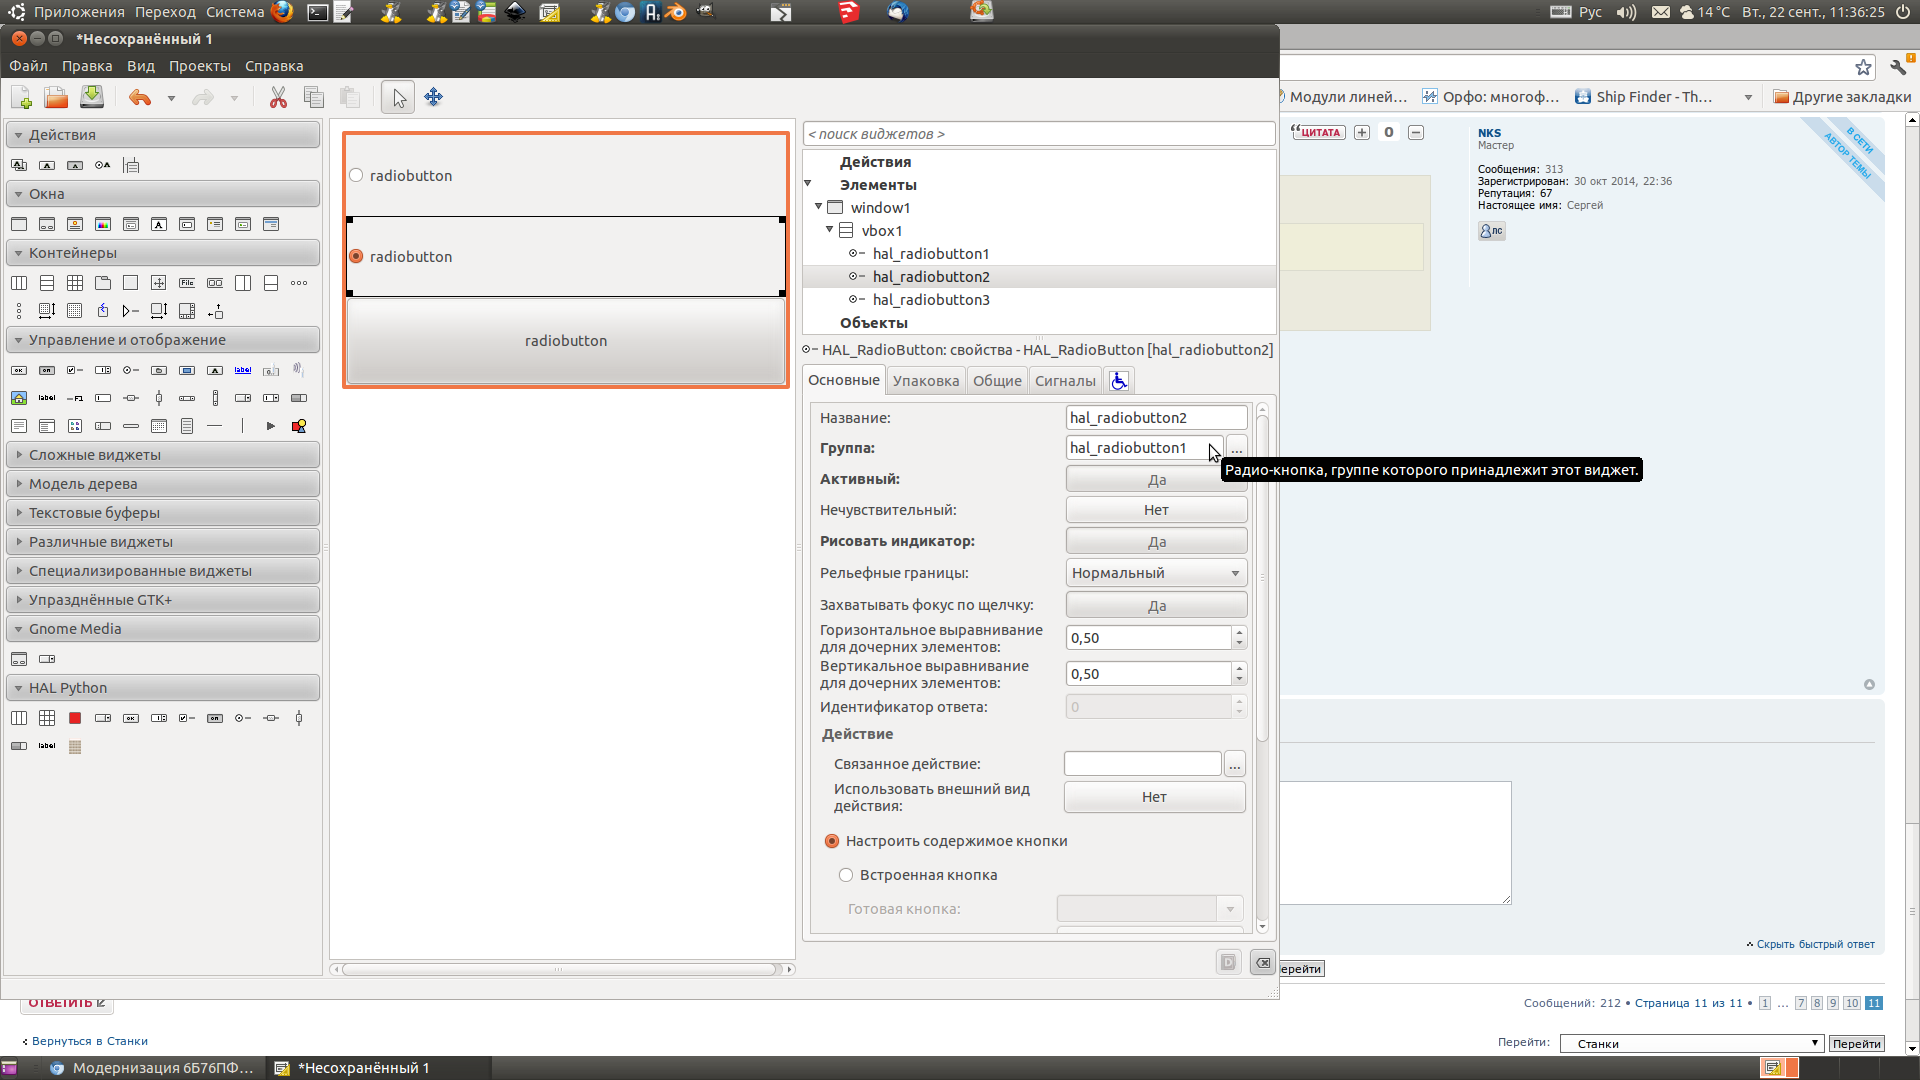The height and width of the screenshot is (1080, 1920).
Task: Click the red HAL LED widget icon
Action: tap(75, 718)
